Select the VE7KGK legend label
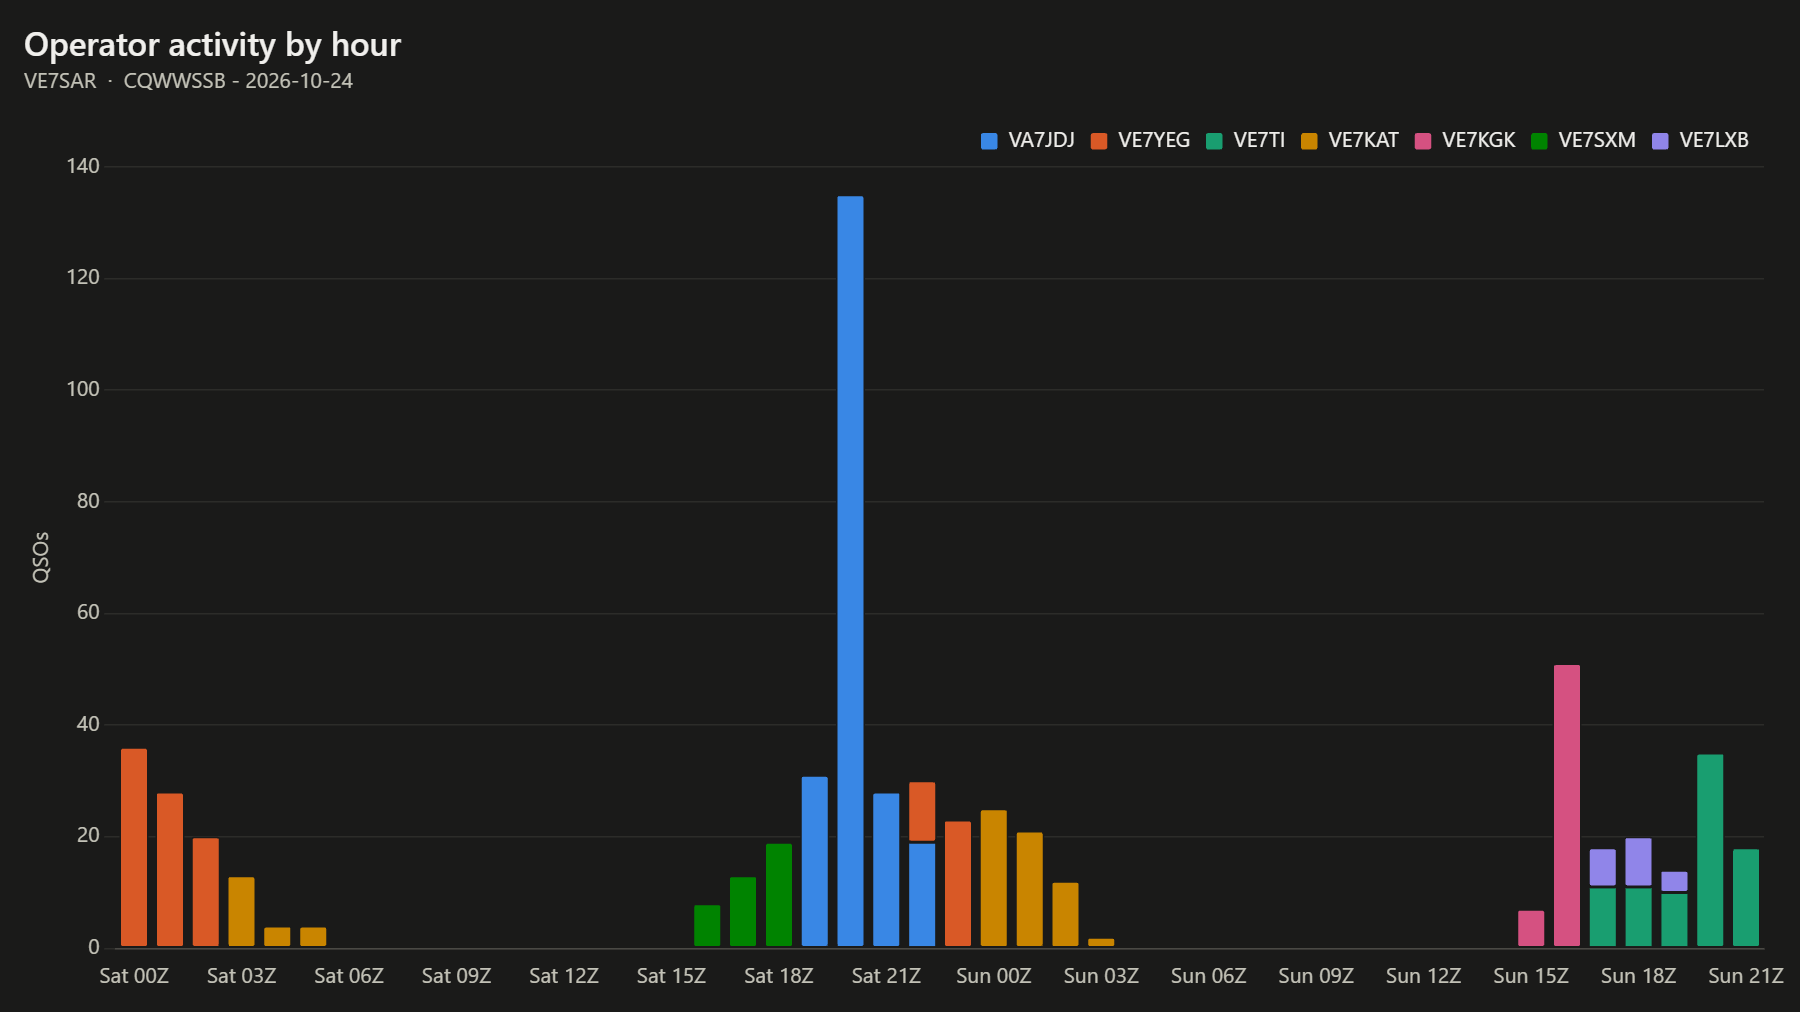 pos(1479,141)
